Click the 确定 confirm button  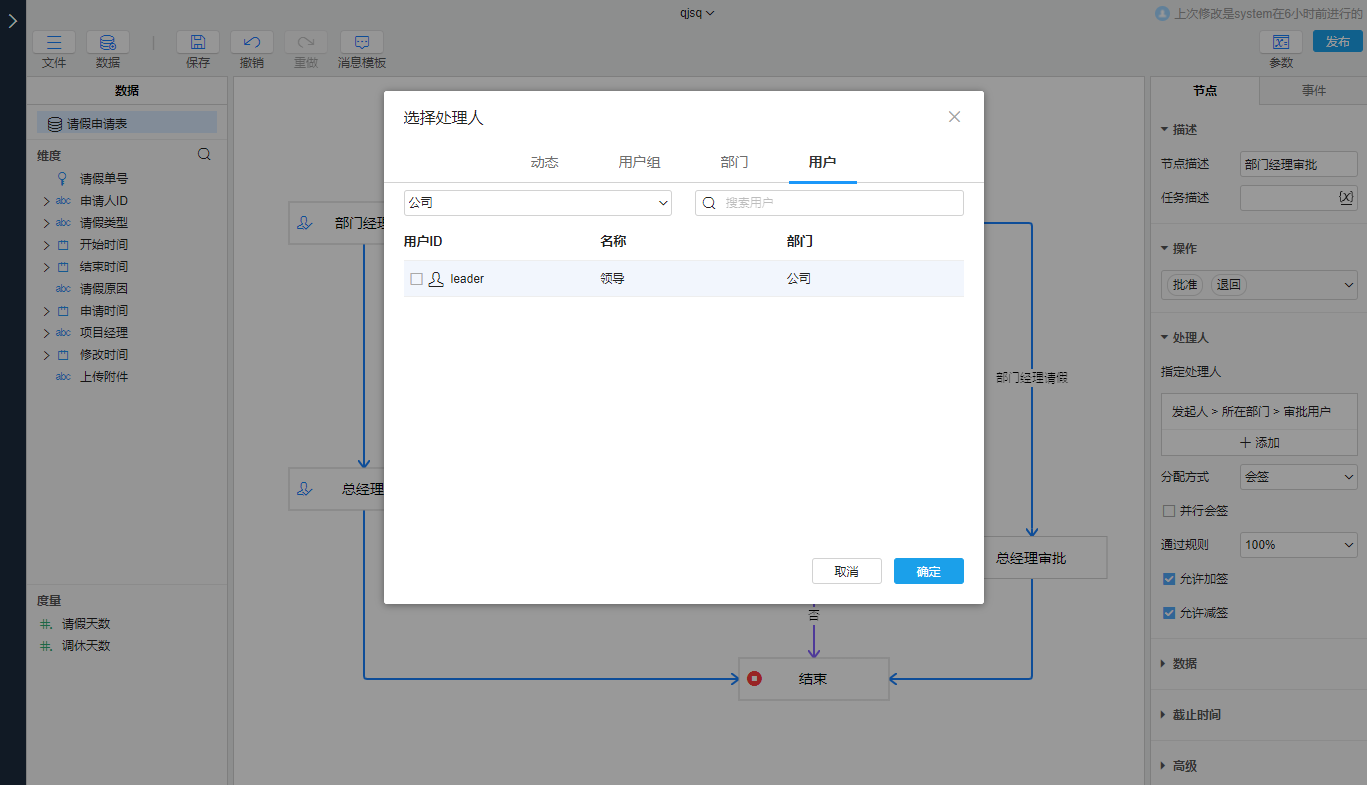coord(928,571)
